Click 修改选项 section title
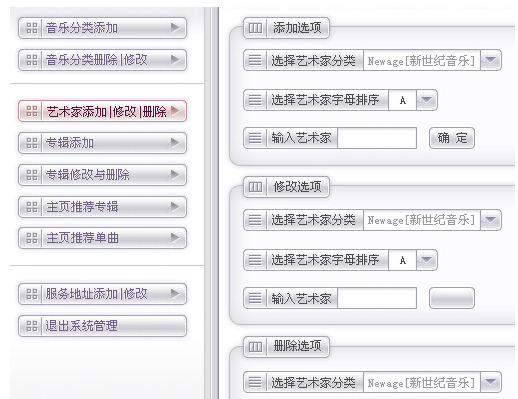Screen dimensions: 518x399 [x=297, y=187]
